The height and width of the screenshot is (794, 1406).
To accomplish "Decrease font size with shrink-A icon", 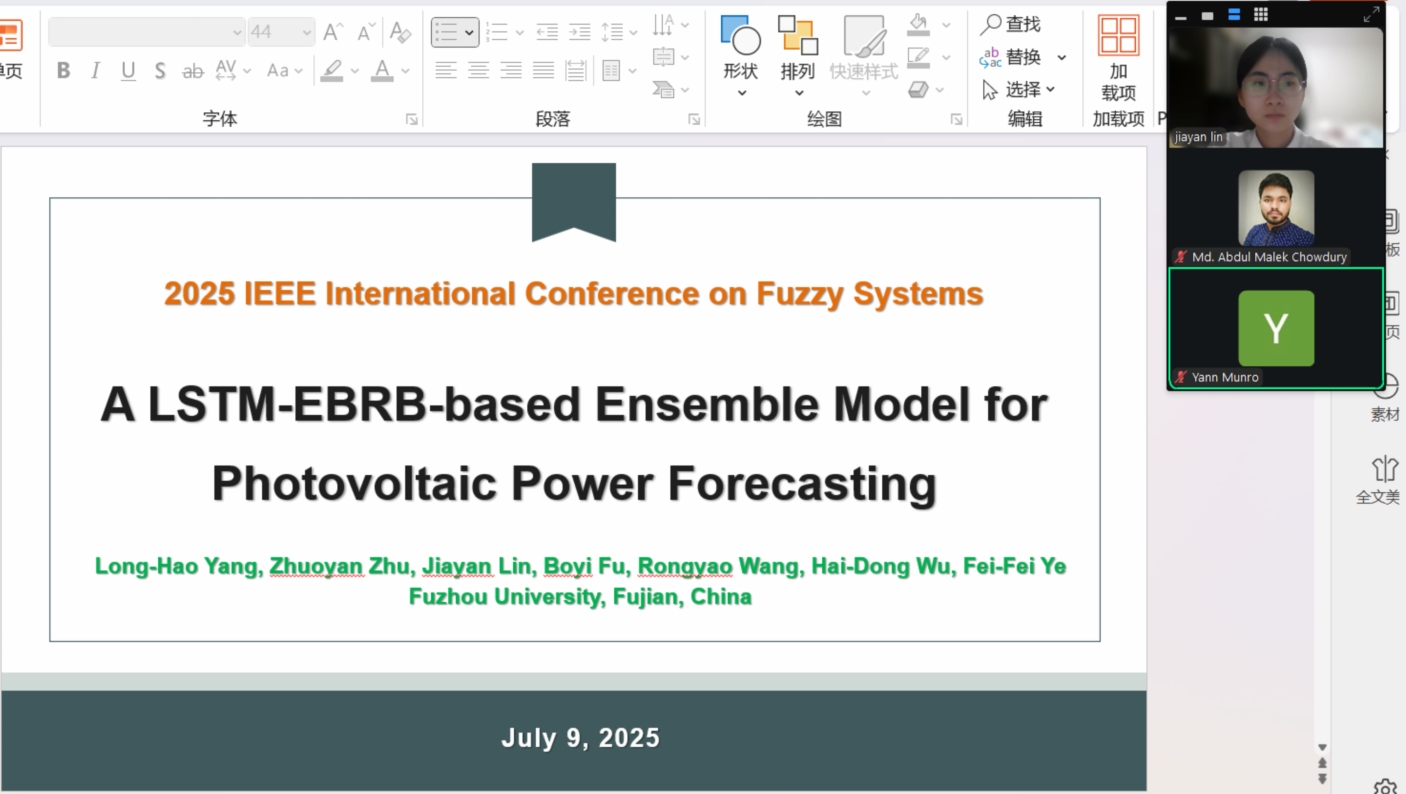I will pos(366,32).
